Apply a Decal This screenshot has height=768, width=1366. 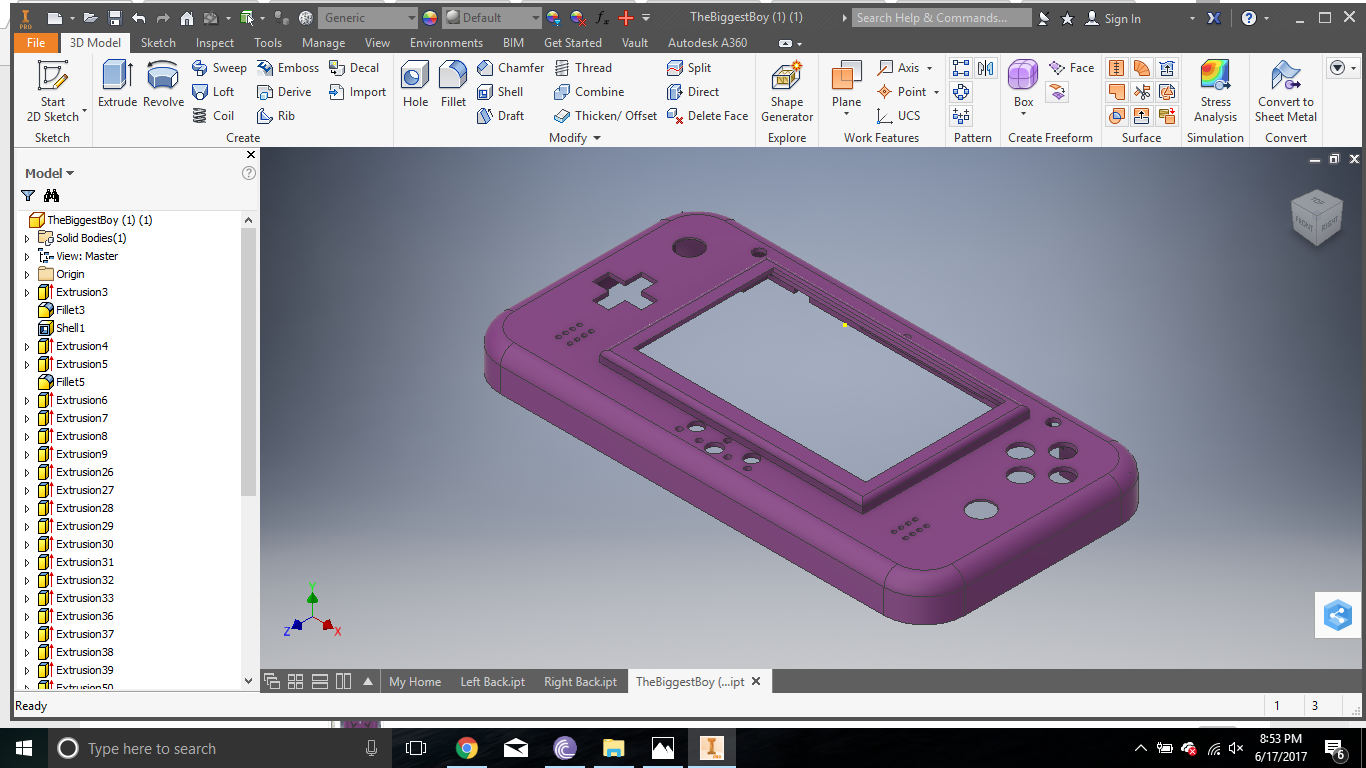(x=354, y=68)
